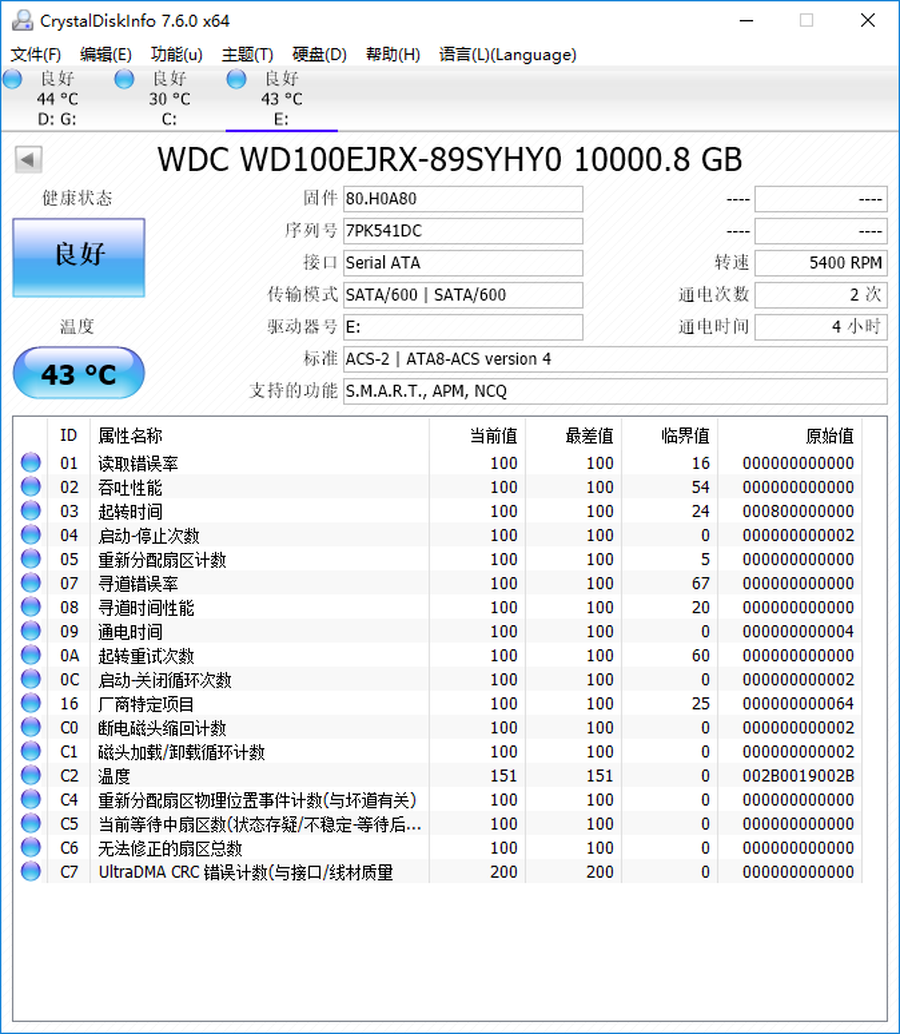Click status orb for 05 重新分配扇区计数

coord(31,559)
